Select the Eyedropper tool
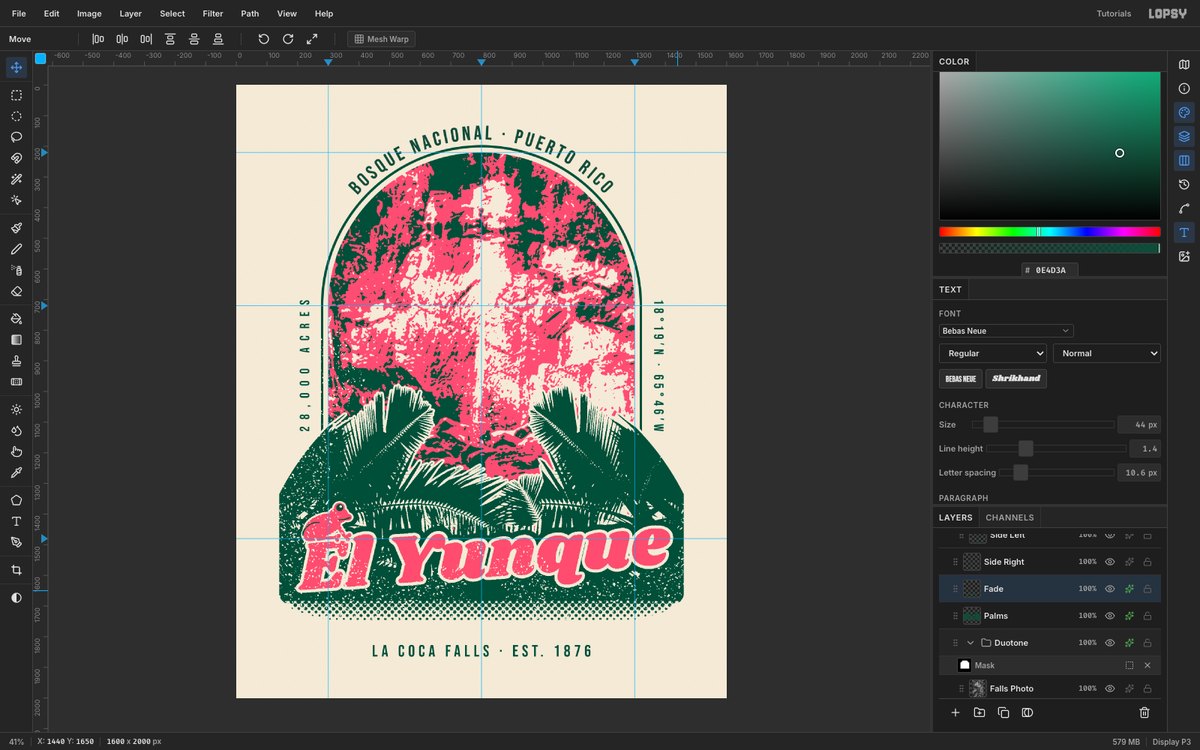The height and width of the screenshot is (750, 1200). click(x=16, y=472)
